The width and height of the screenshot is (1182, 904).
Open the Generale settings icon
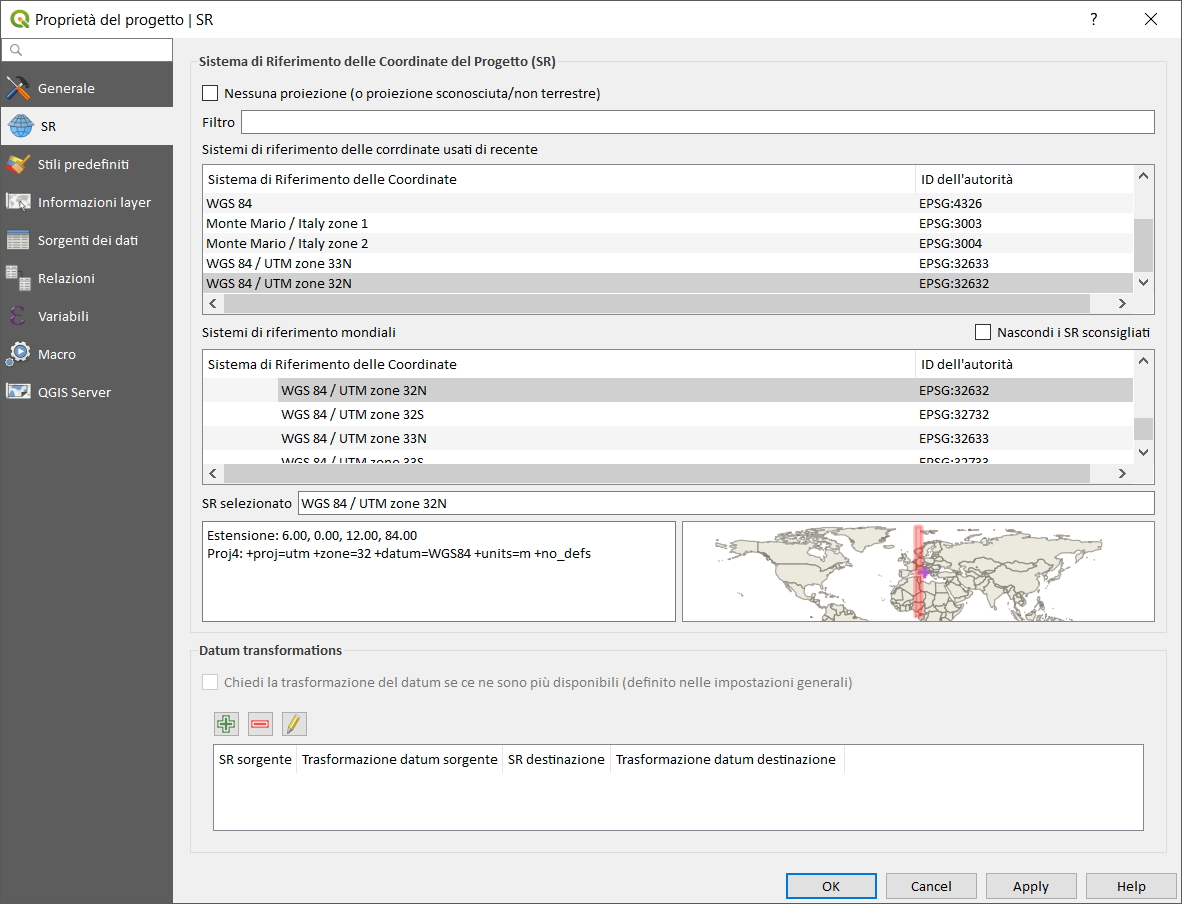(19, 88)
